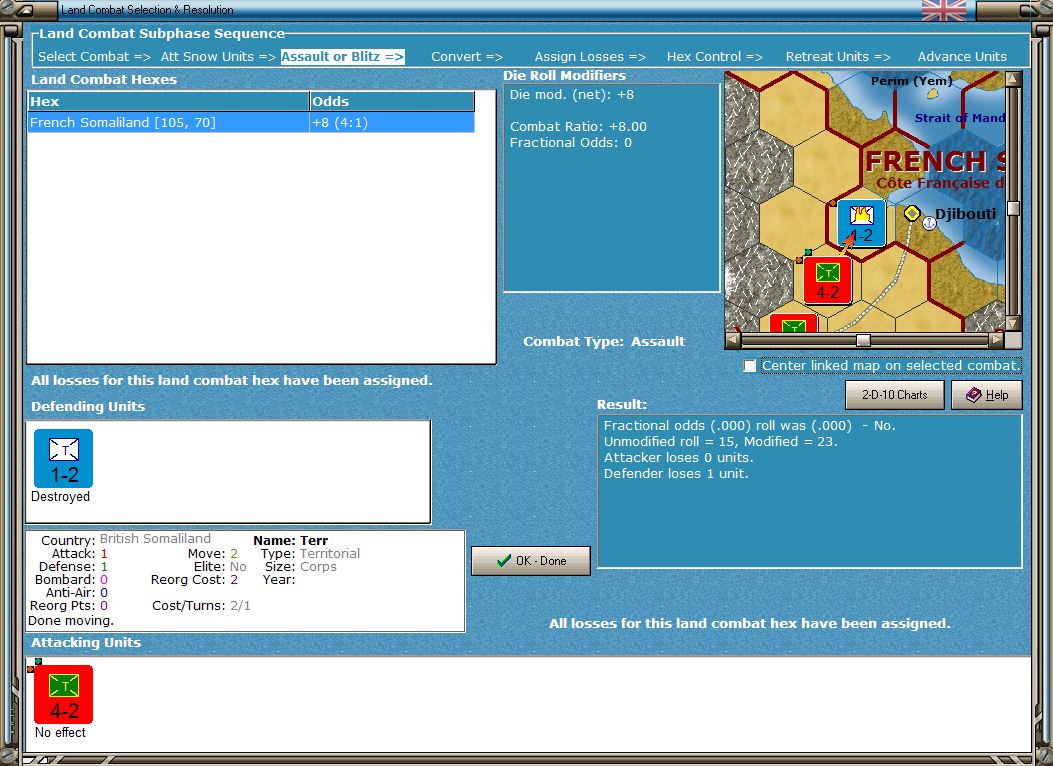Click the partially visible red unit on the map's bottom edge
The image size is (1053, 766).
793,323
